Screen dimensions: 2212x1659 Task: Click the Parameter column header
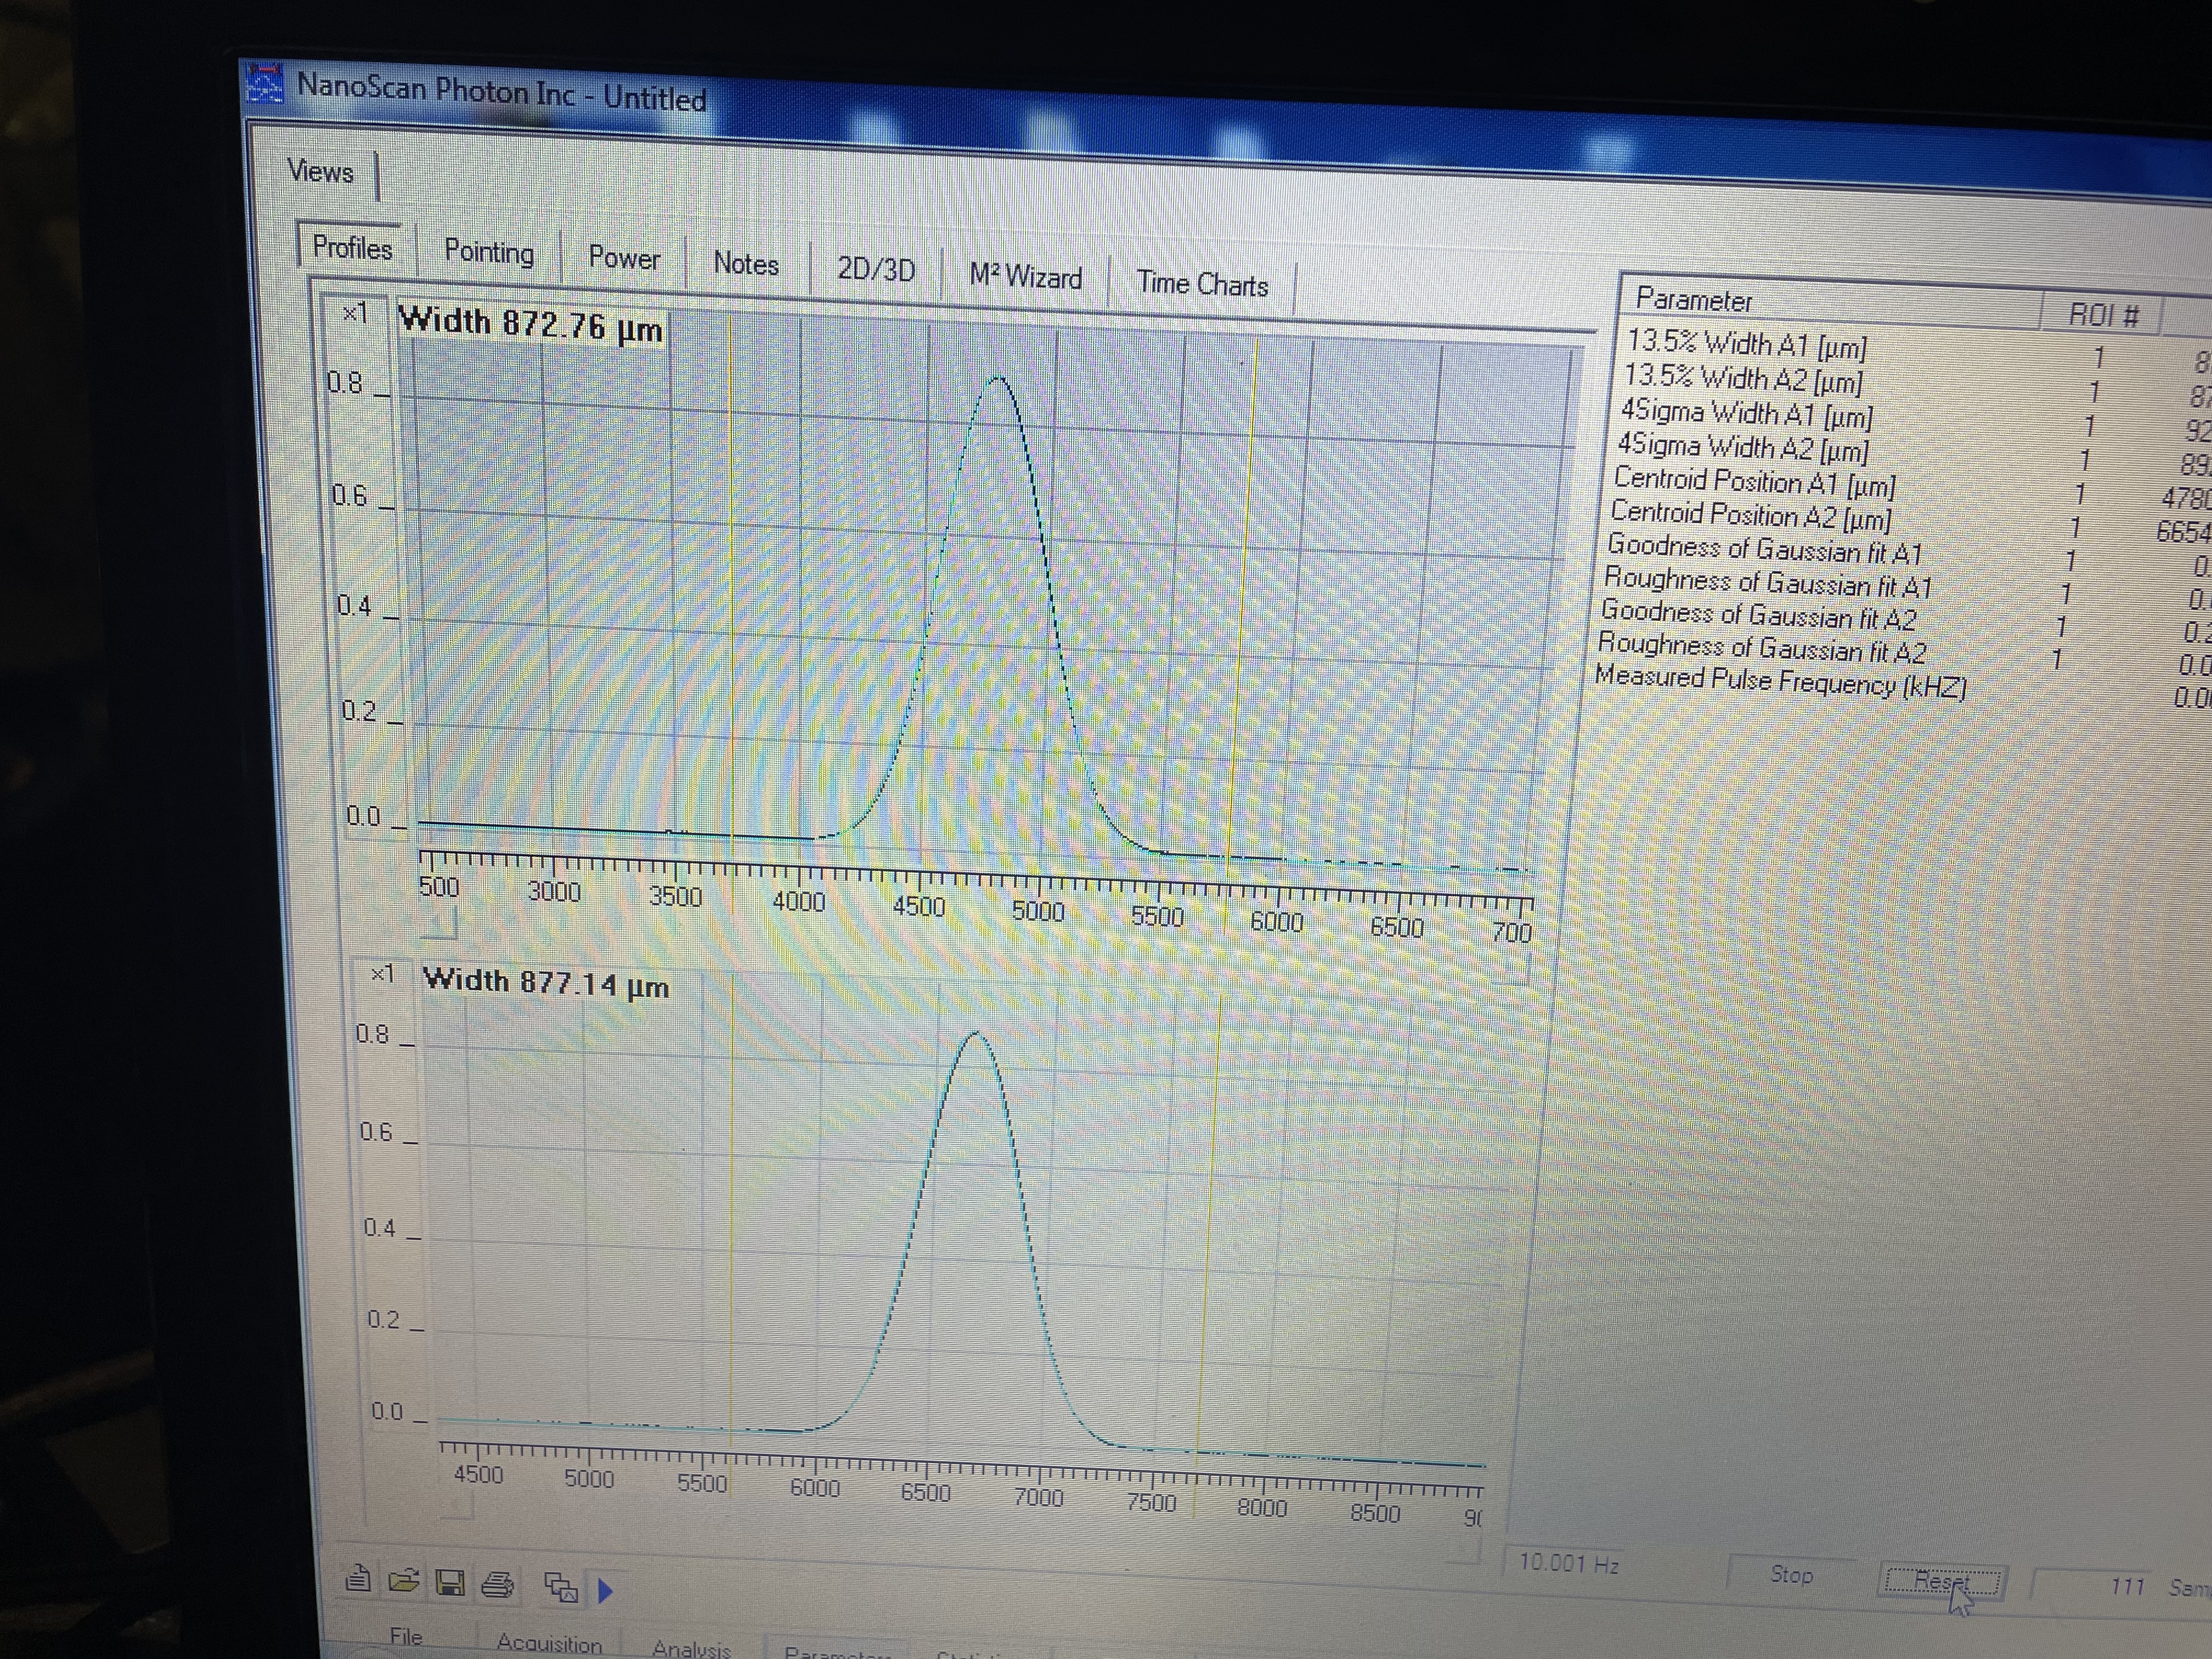point(1830,302)
